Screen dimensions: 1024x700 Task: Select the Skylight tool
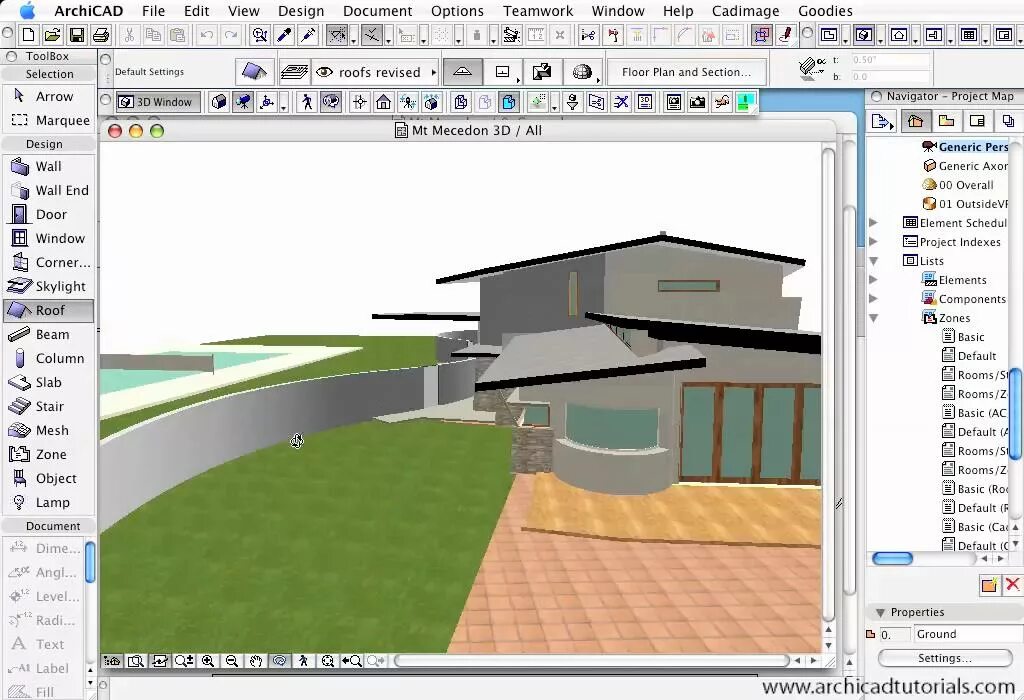pos(48,286)
